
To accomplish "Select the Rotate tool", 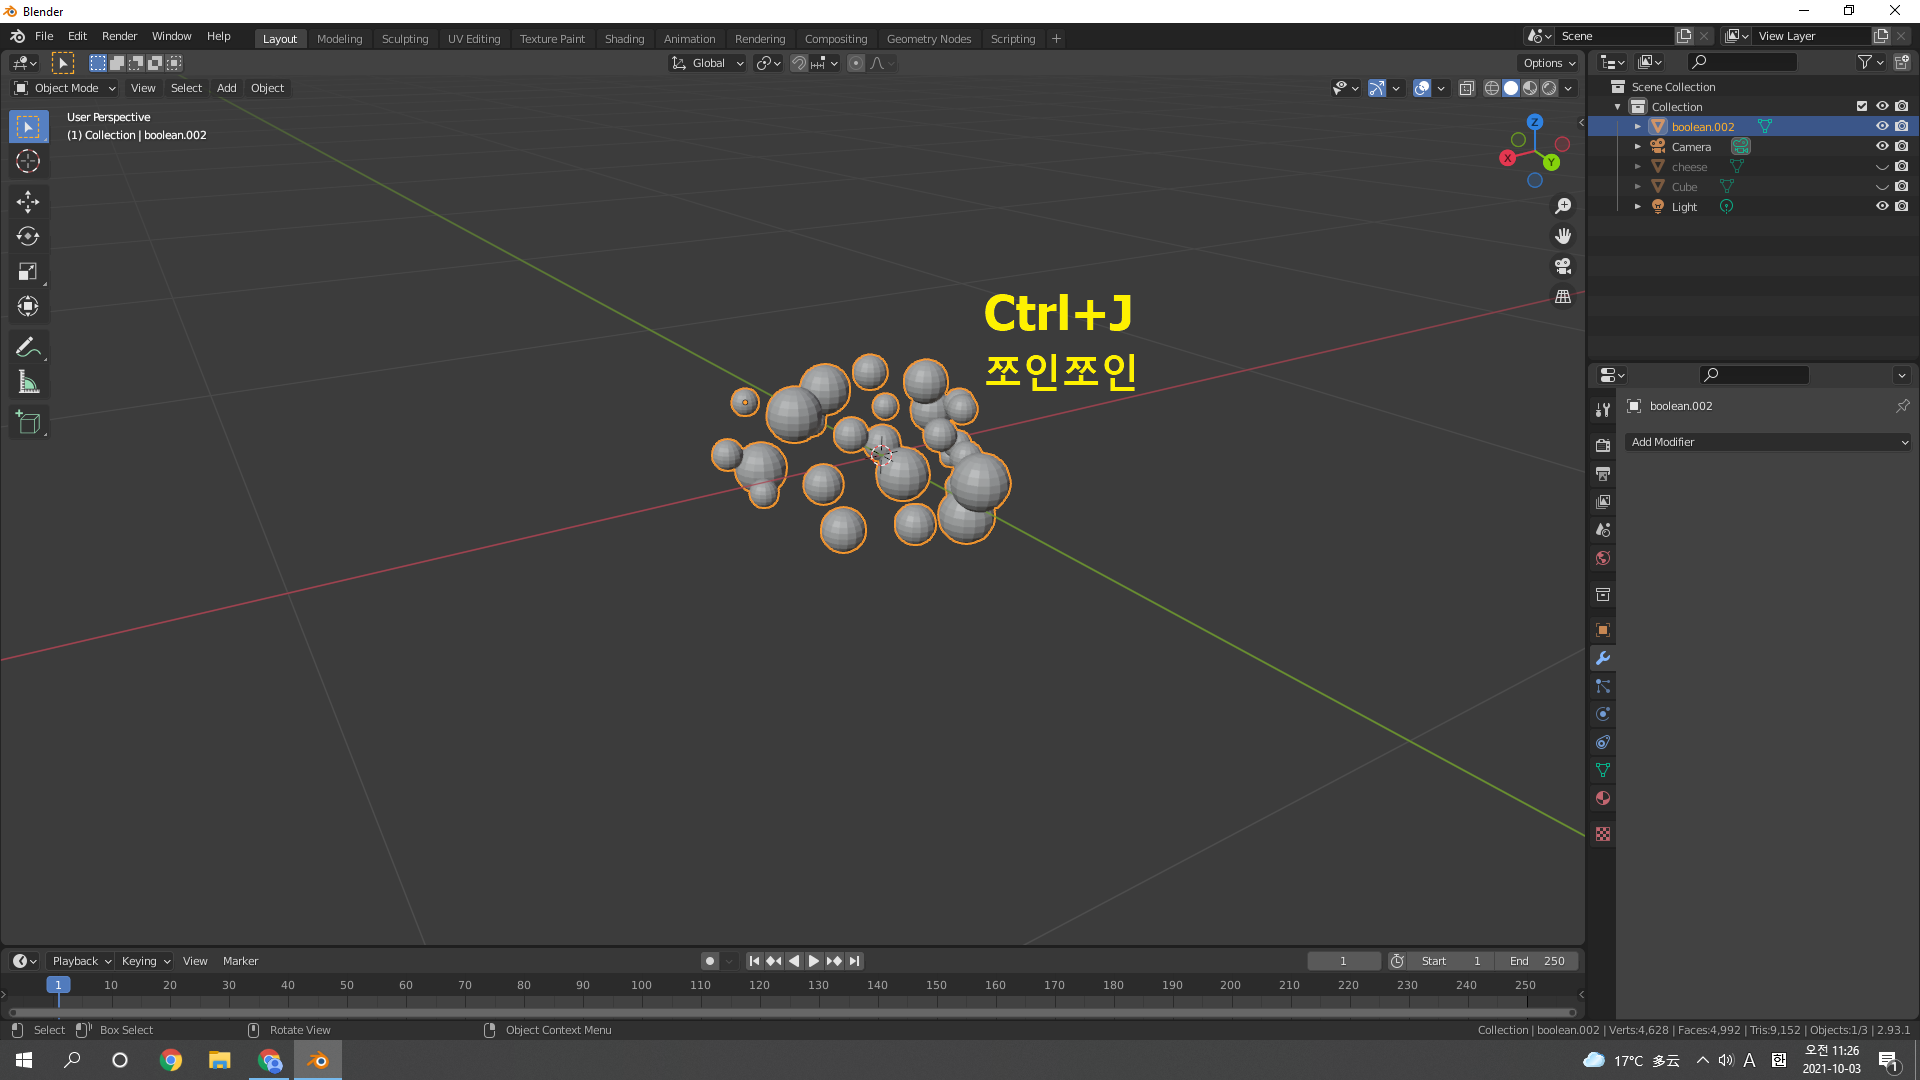I will click(28, 236).
